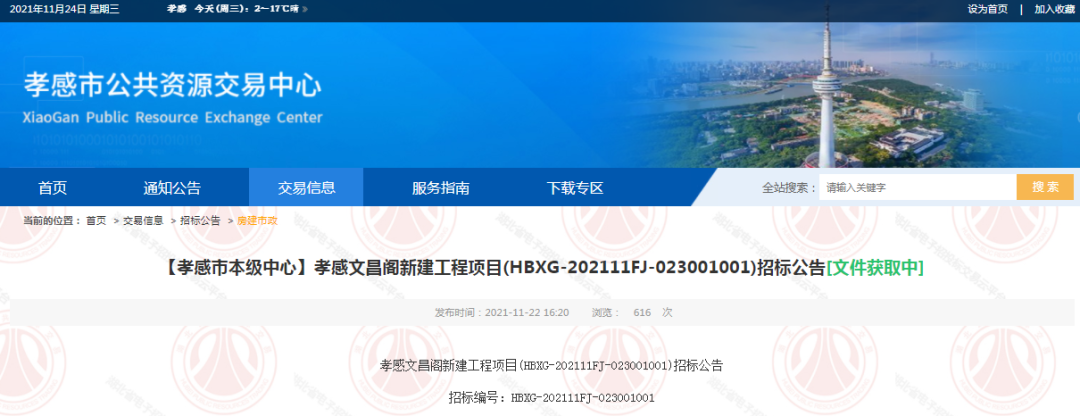
Task: Click 设为首页 link in top bar
Action: coord(987,9)
